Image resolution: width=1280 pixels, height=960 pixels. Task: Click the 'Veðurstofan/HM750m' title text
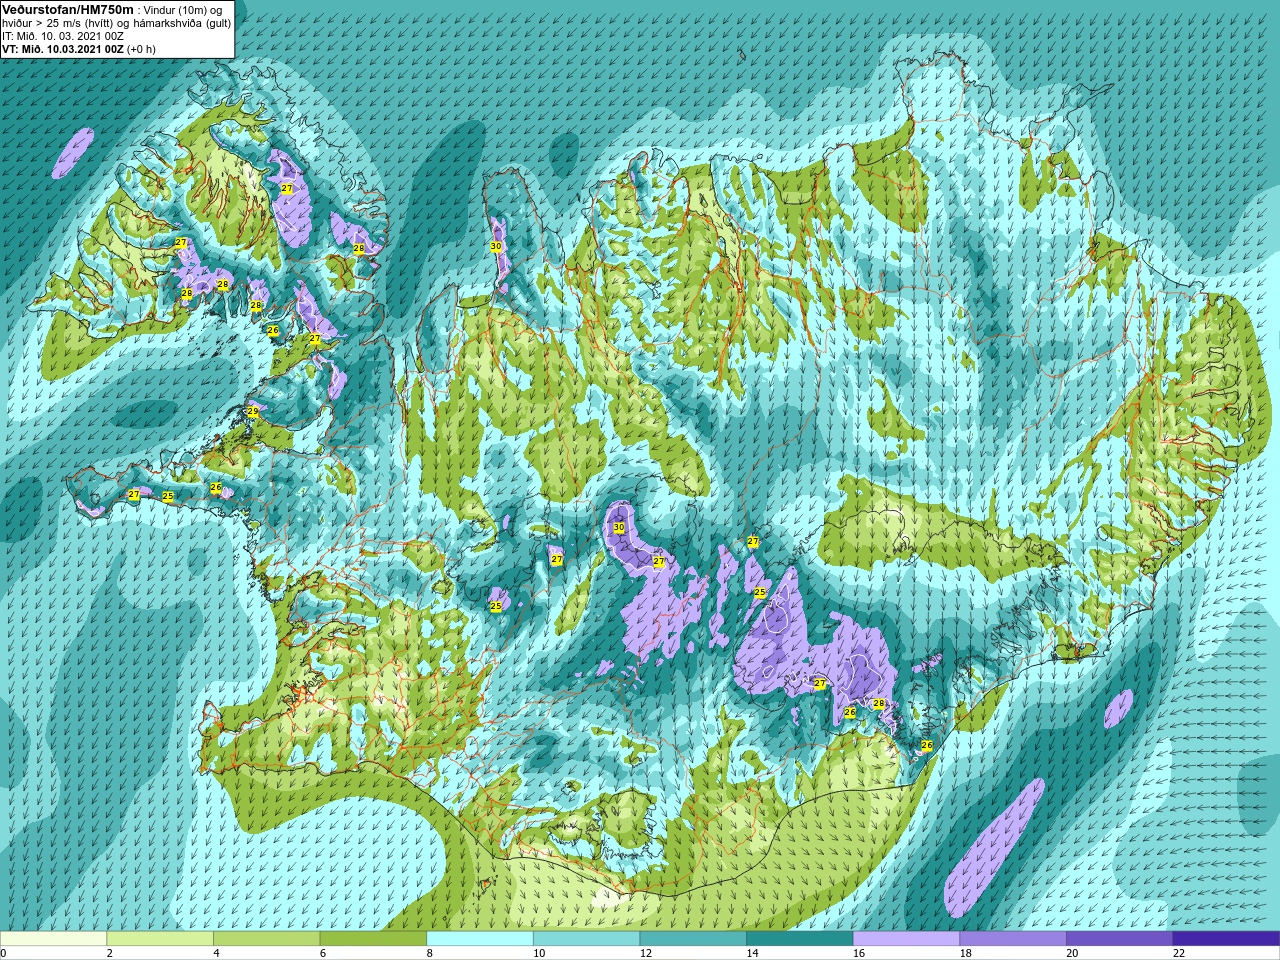click(x=68, y=9)
